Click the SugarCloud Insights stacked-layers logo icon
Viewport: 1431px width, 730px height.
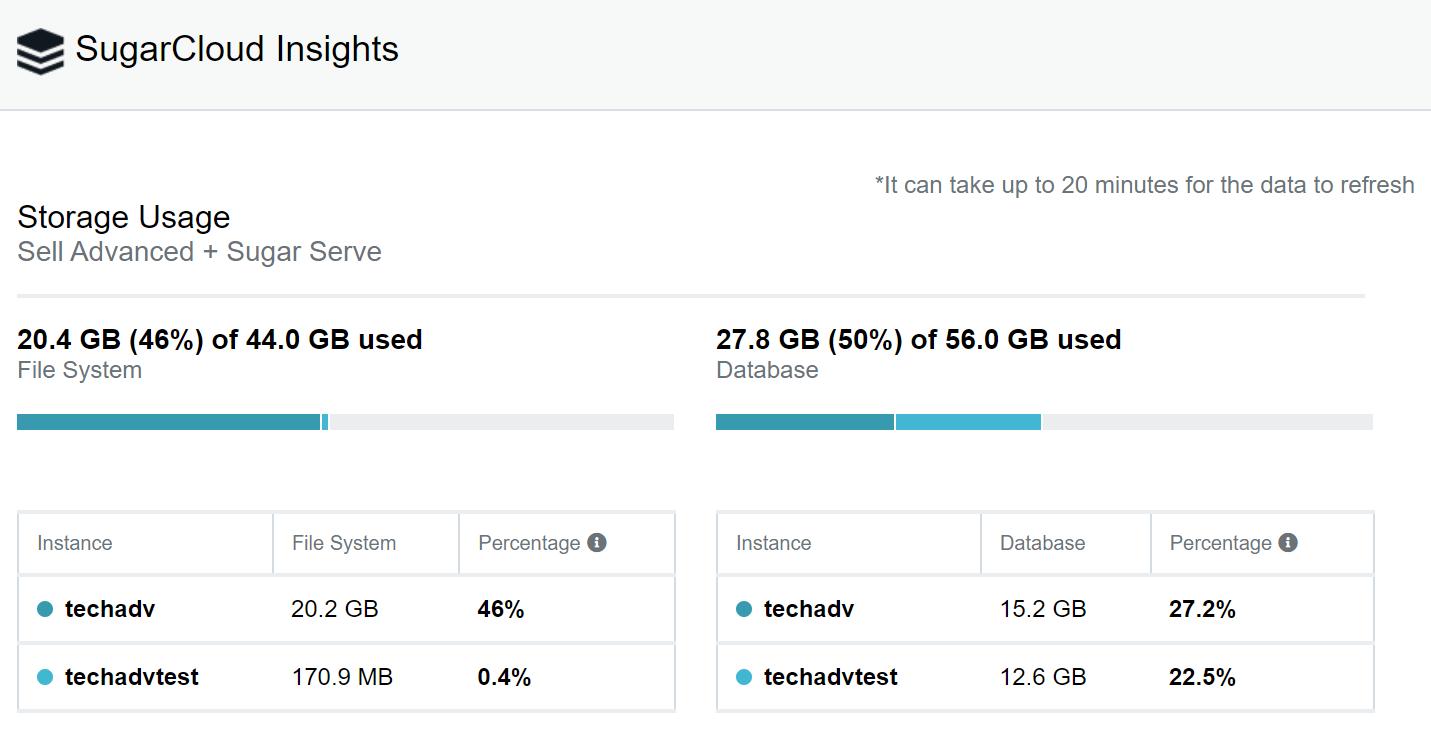(39, 49)
